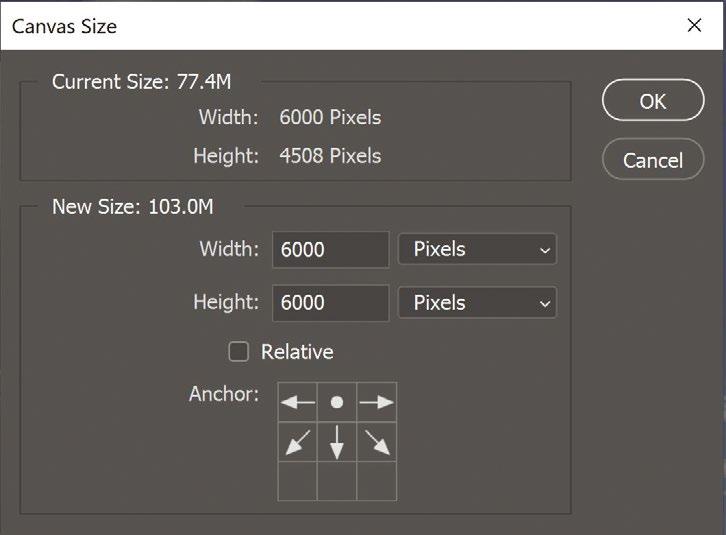Select the down-right diagonal anchor arrow
This screenshot has height=535, width=726.
(x=377, y=441)
